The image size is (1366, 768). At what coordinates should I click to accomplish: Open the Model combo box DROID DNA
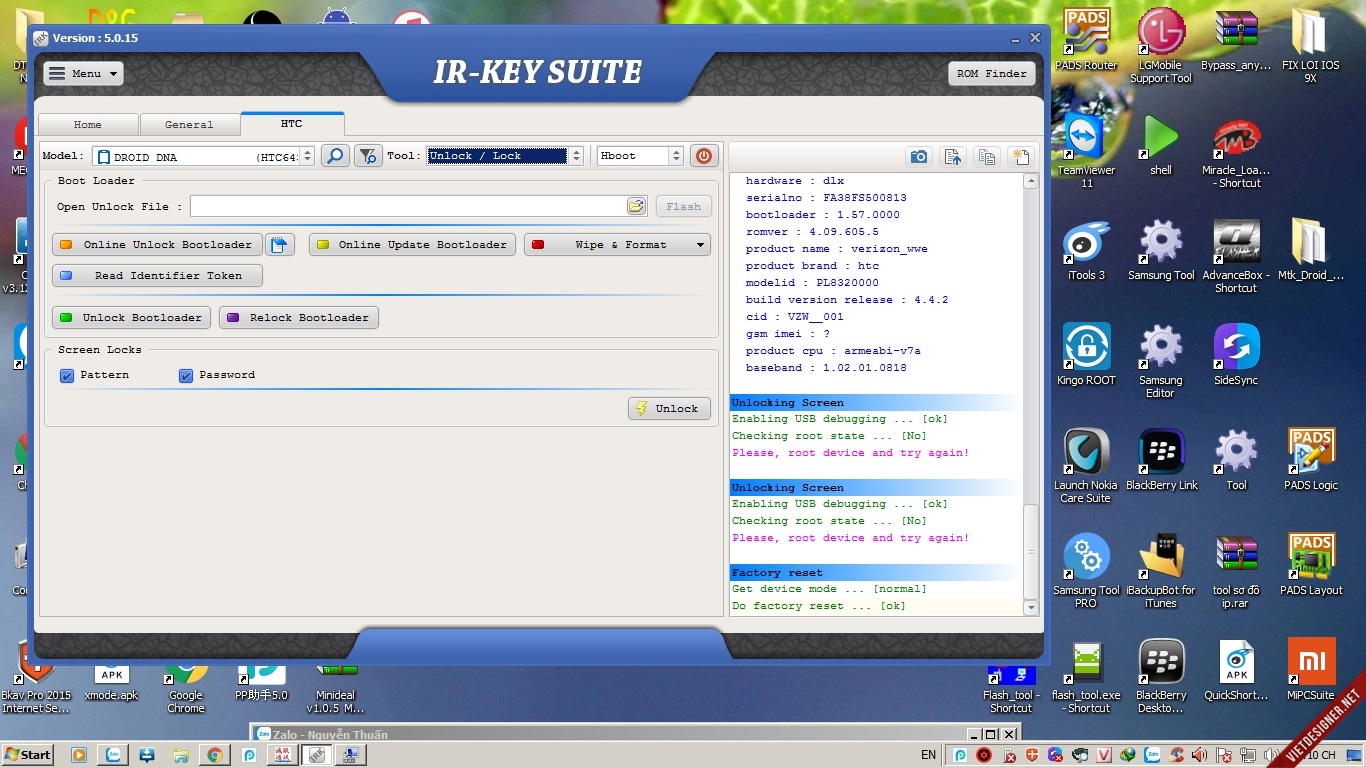pos(204,156)
